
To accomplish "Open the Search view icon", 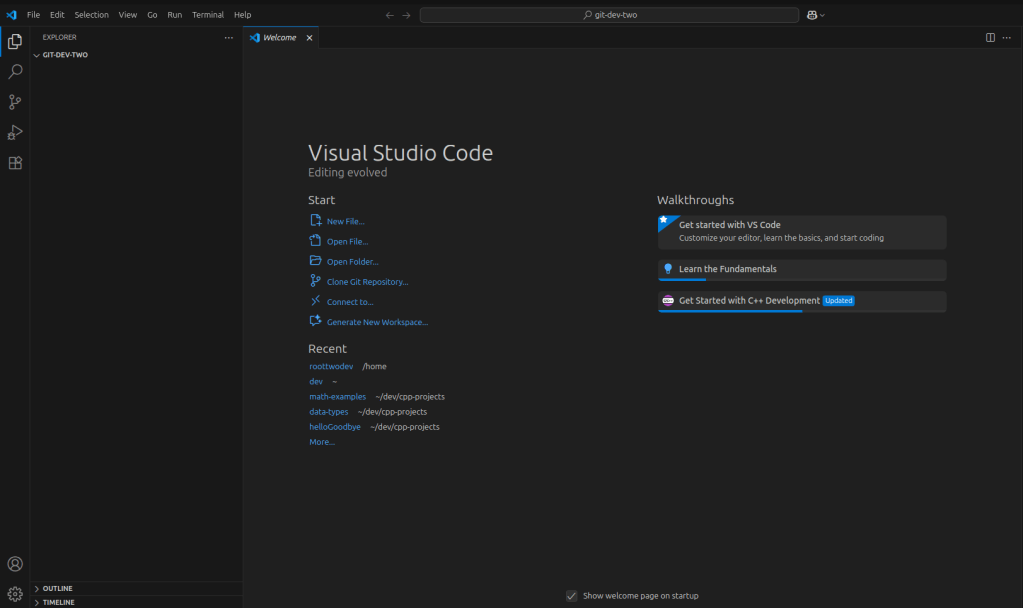I will [x=15, y=72].
